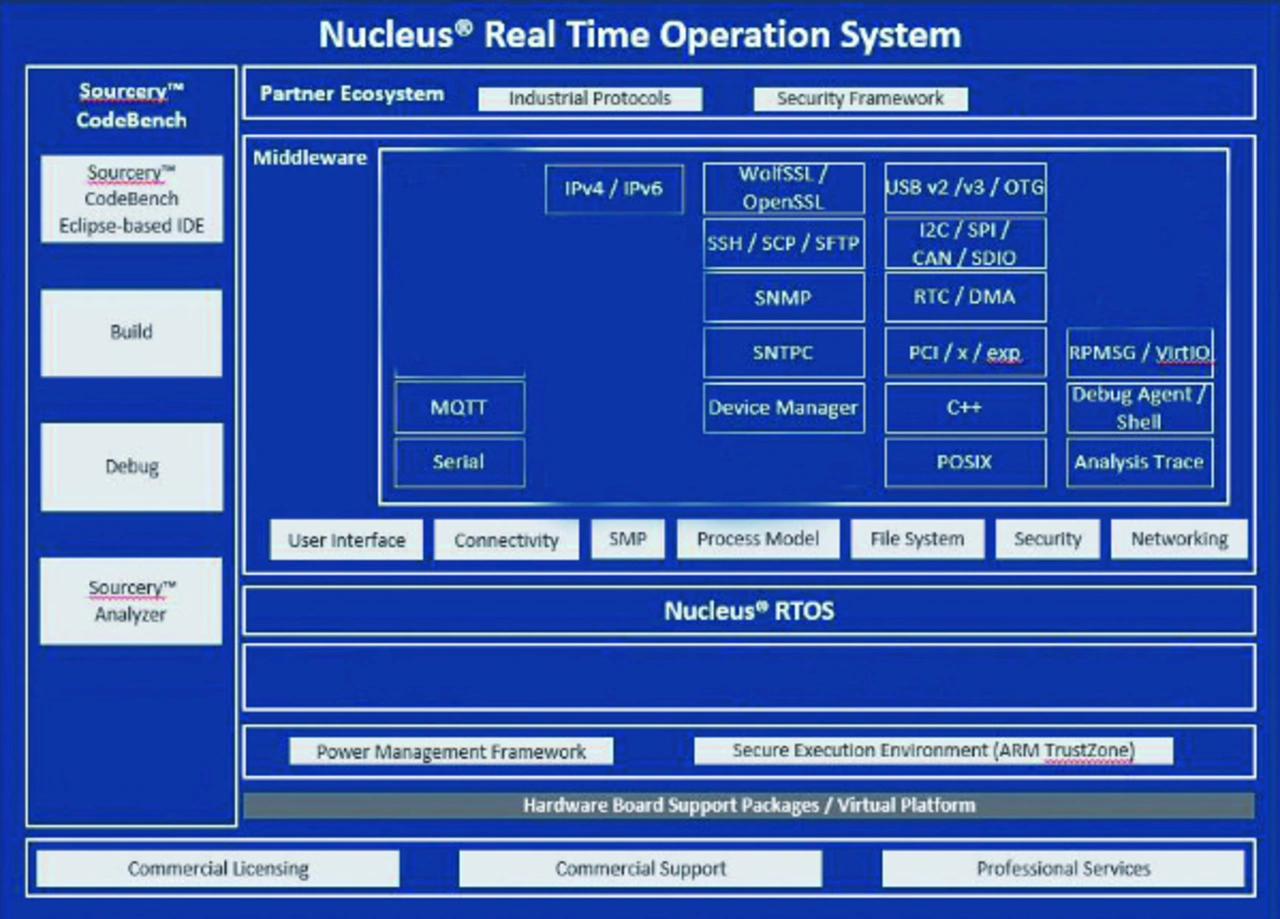Click the Security Framework box

click(x=860, y=99)
